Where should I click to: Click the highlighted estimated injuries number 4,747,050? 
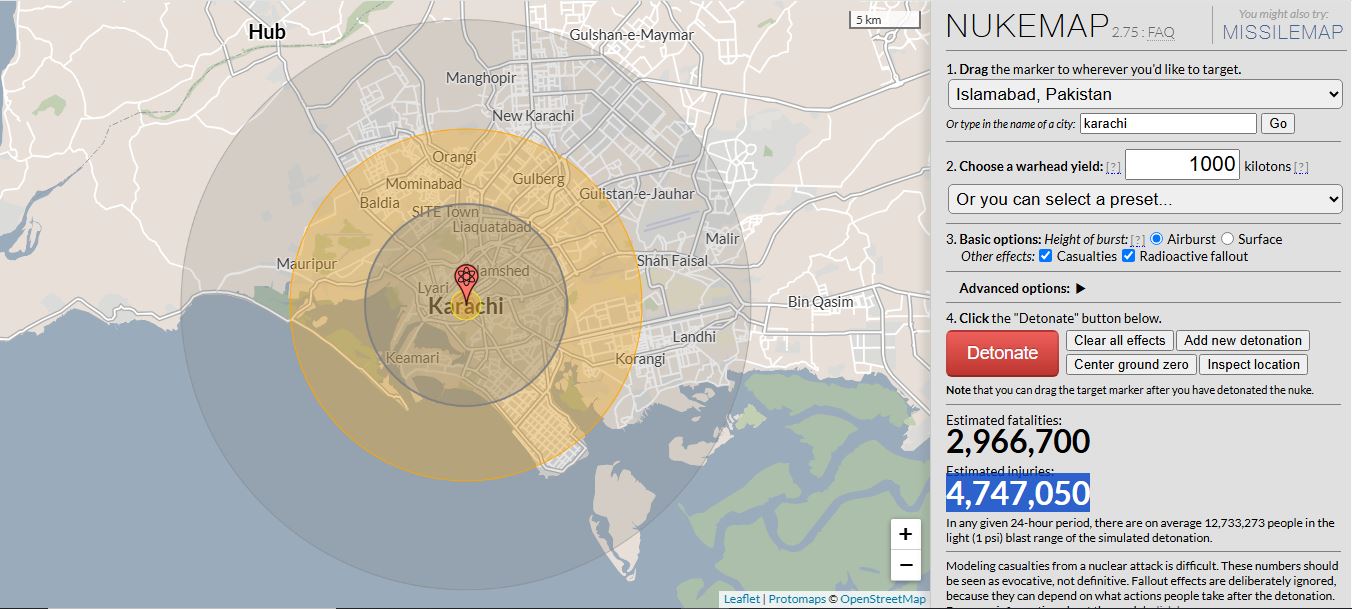point(1018,494)
